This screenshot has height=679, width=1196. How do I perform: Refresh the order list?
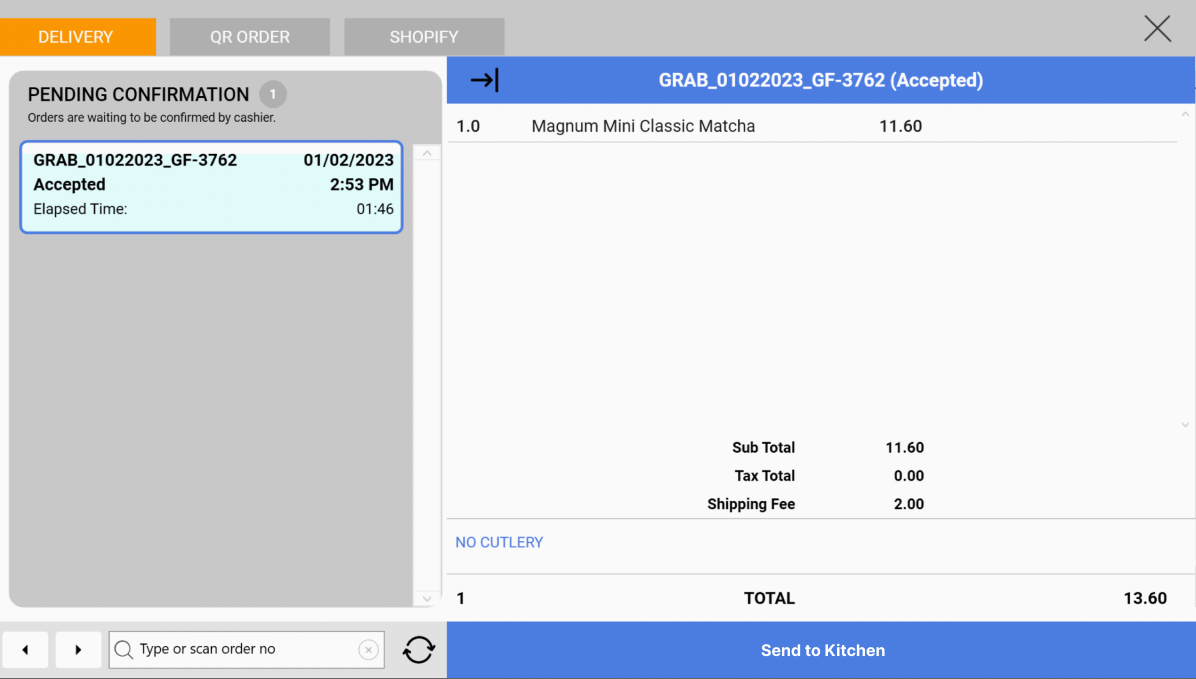click(419, 650)
